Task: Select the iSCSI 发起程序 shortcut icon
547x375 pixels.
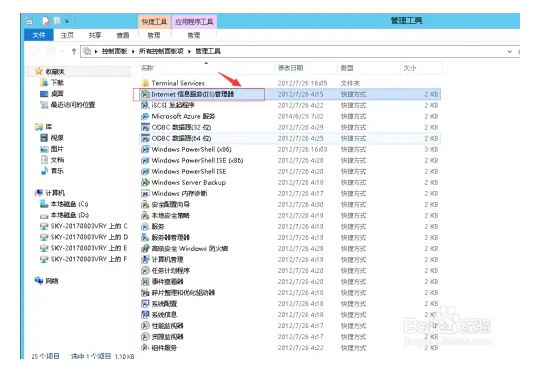Action: [x=145, y=105]
